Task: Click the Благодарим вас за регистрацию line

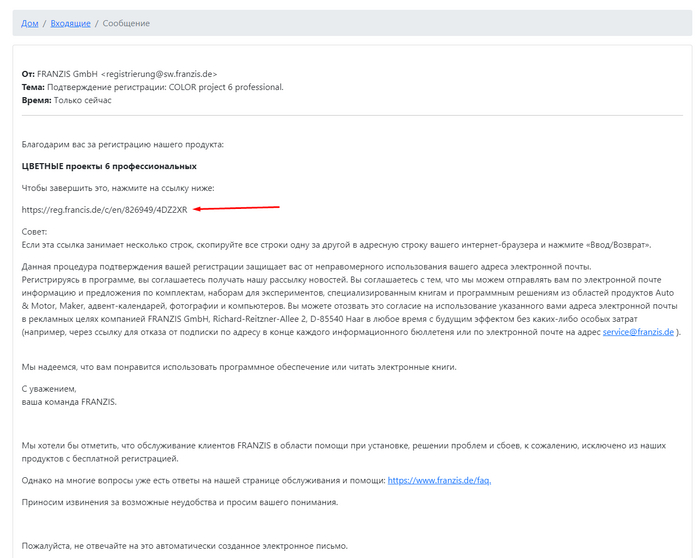Action: click(x=123, y=145)
